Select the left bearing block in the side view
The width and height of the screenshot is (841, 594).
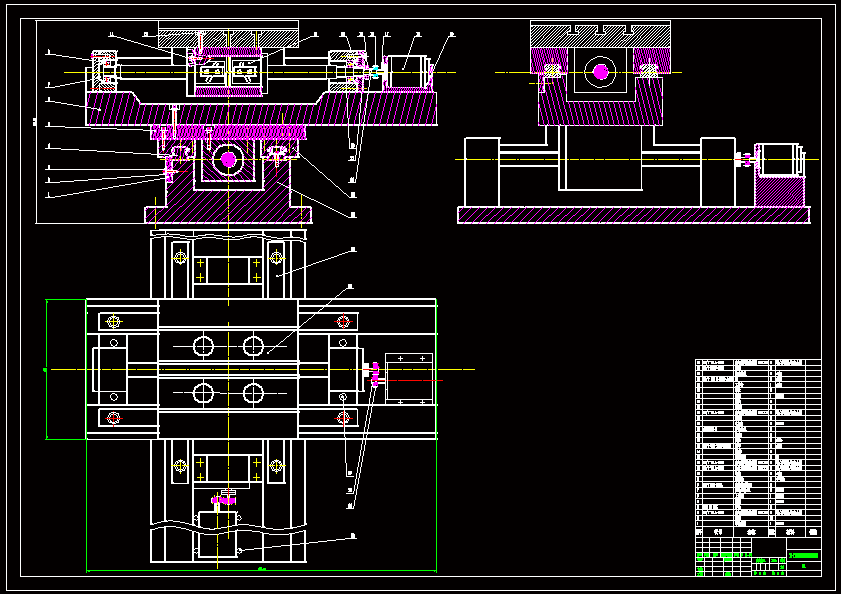pyautogui.click(x=482, y=172)
